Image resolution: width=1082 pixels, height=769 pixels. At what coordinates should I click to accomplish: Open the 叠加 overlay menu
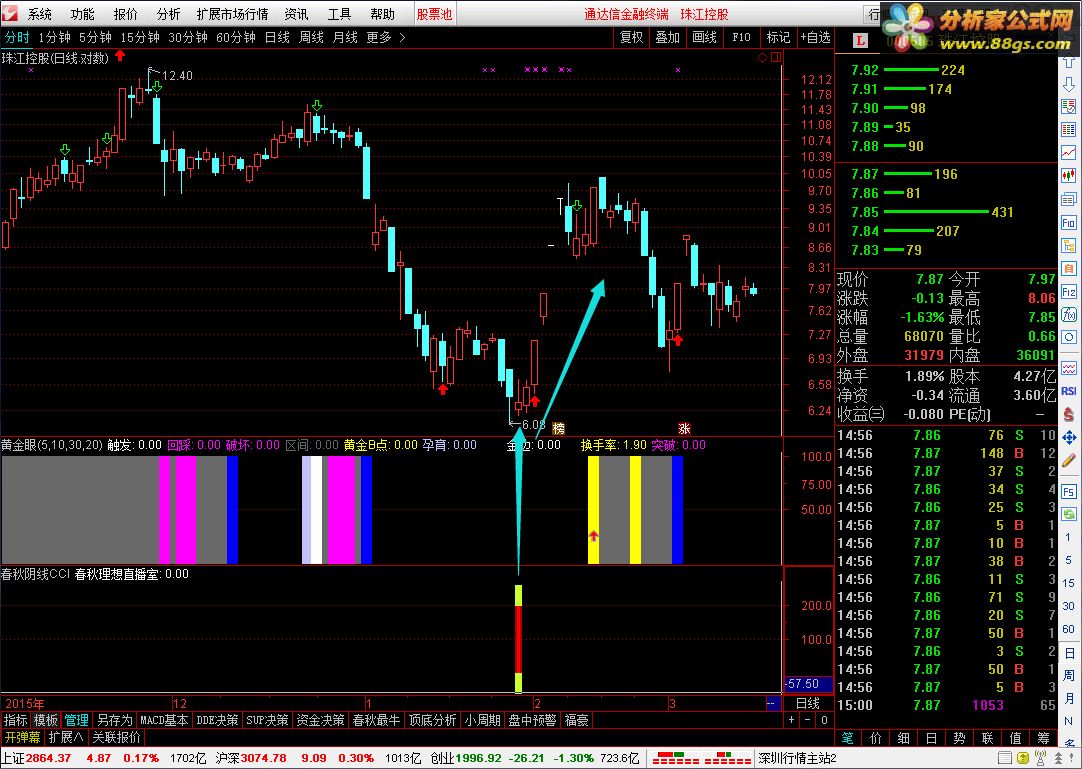667,37
